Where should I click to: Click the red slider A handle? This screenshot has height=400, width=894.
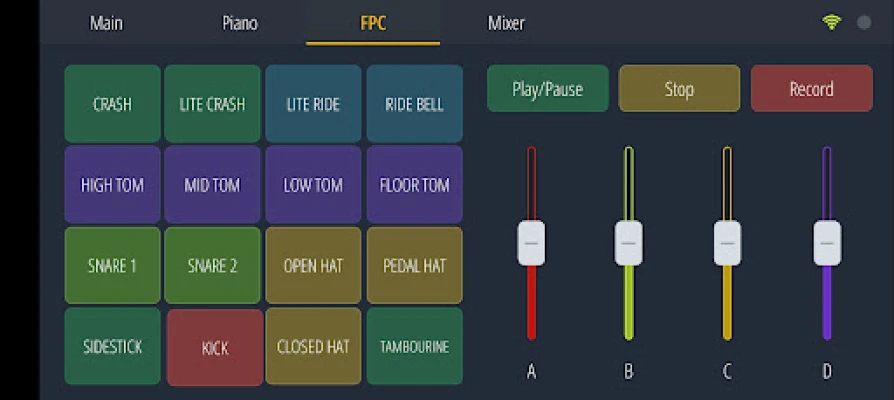531,243
